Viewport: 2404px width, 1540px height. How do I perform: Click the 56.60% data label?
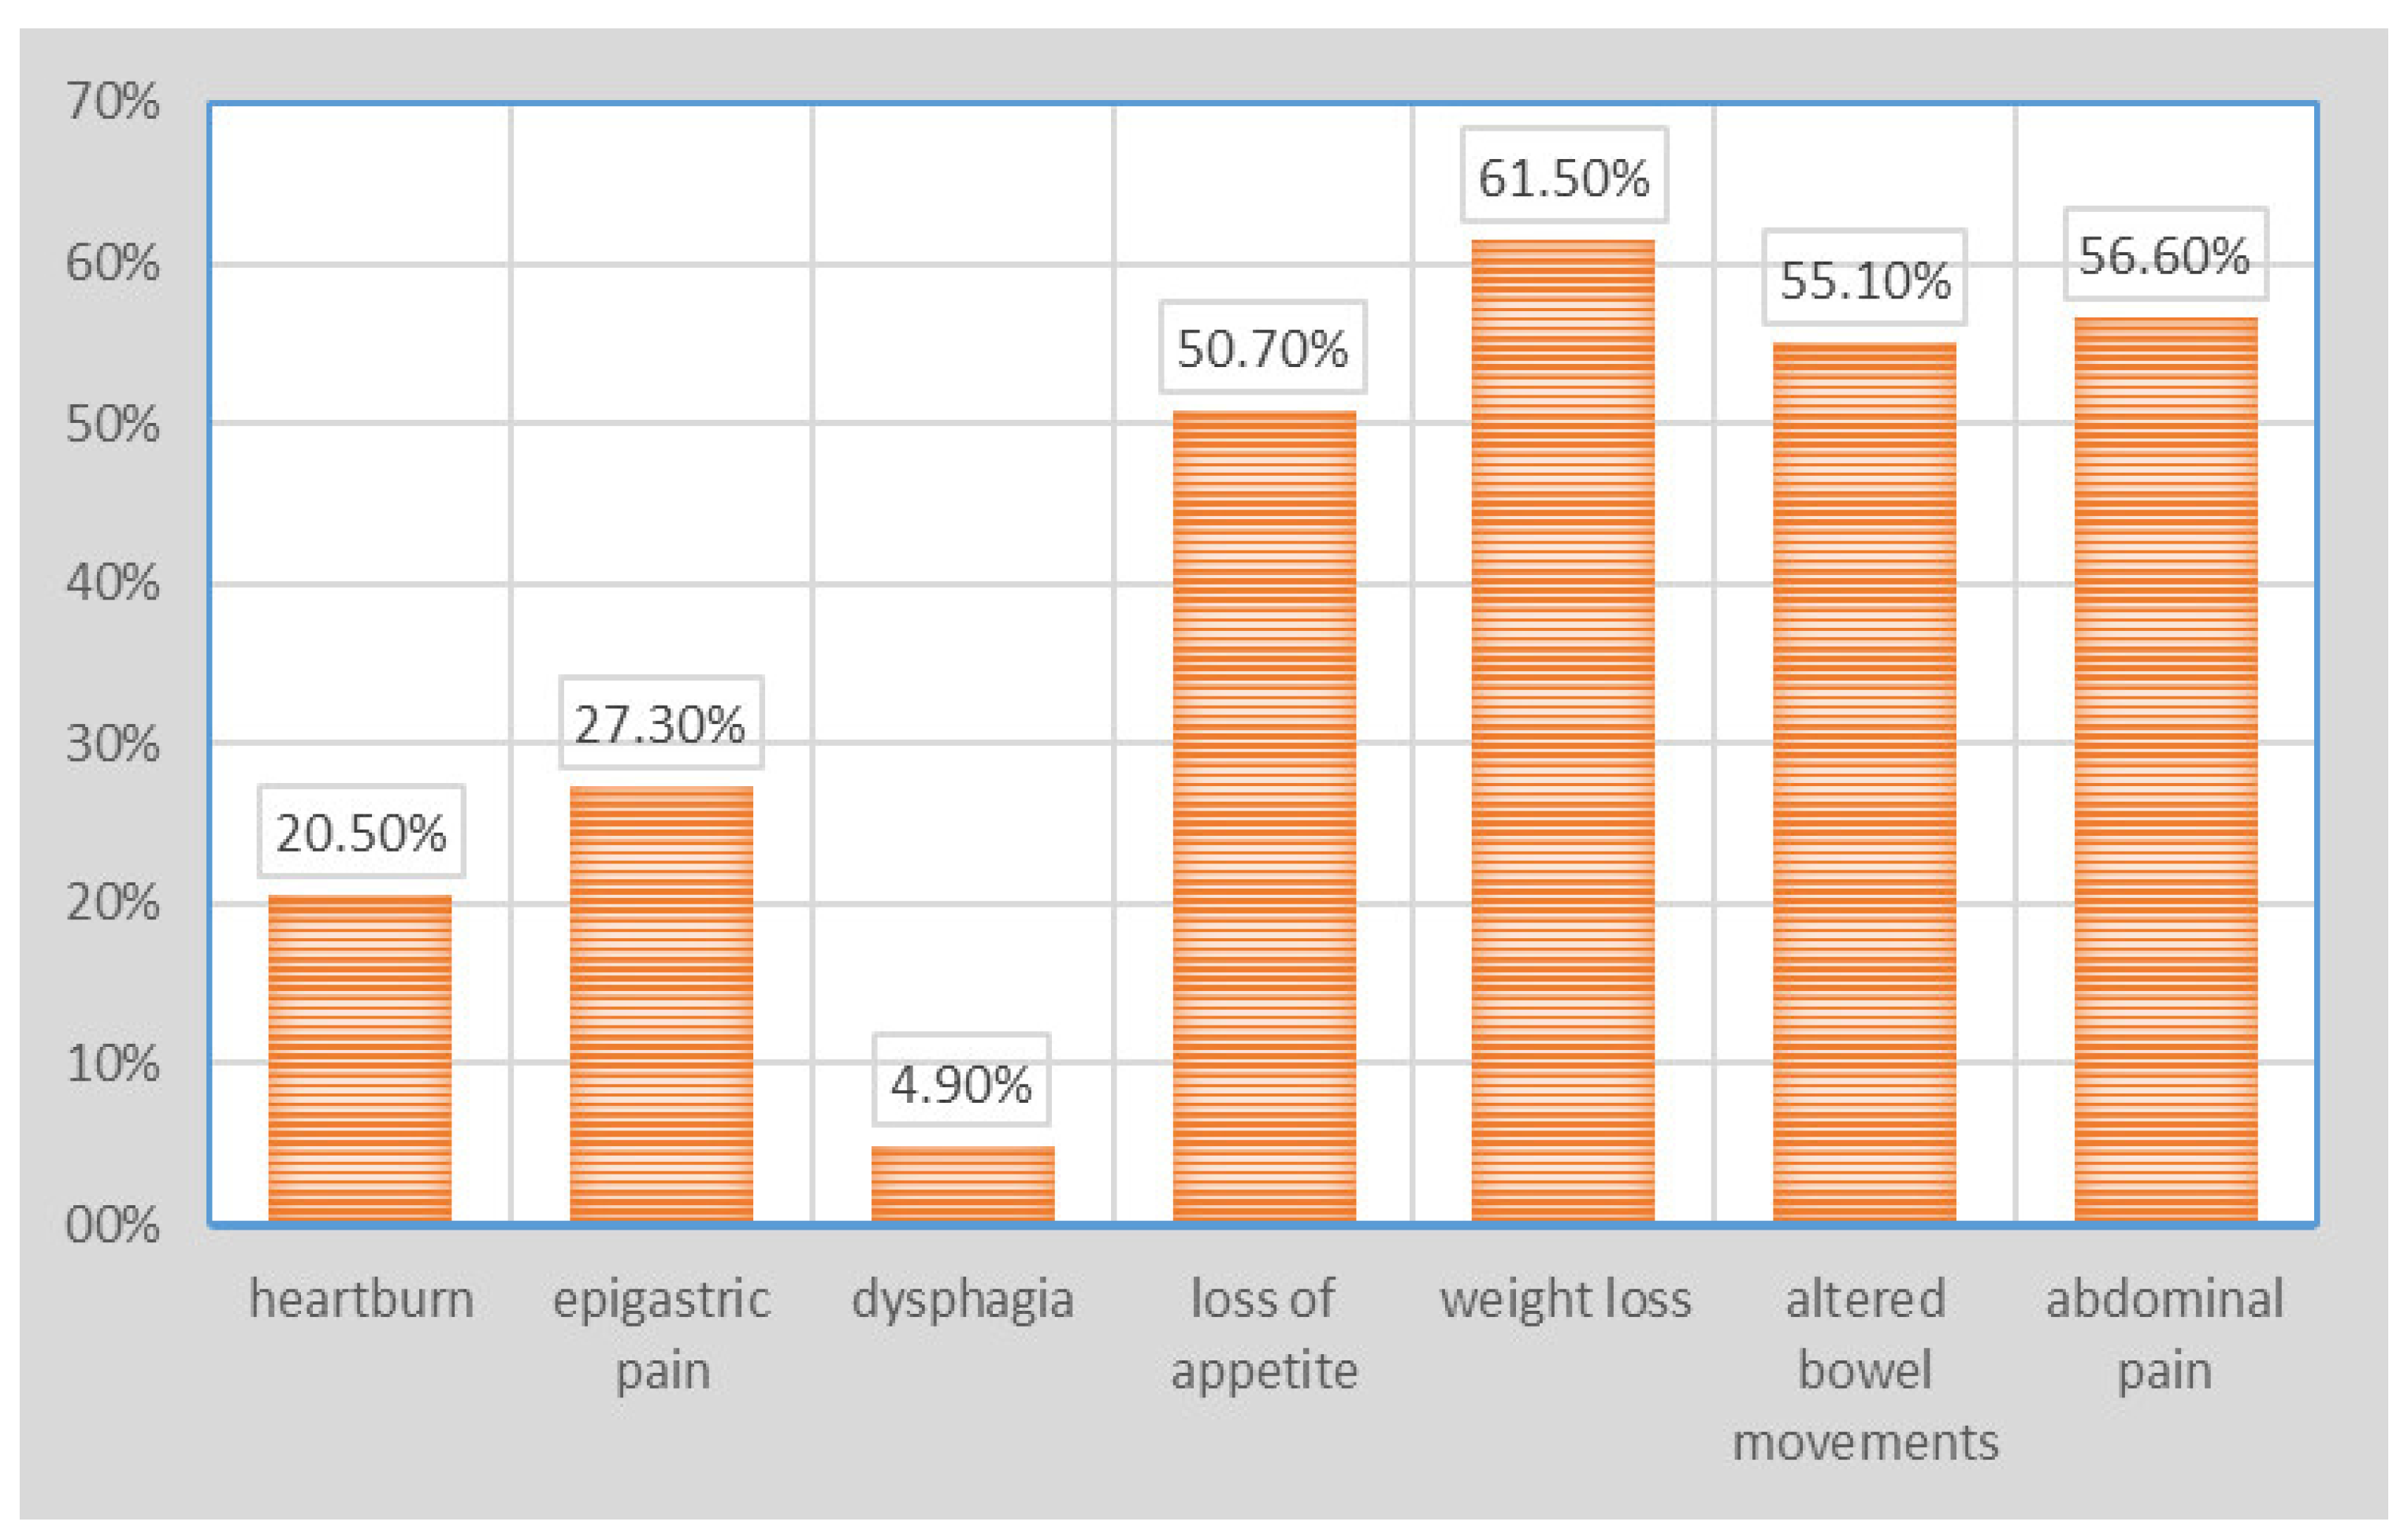[2166, 254]
